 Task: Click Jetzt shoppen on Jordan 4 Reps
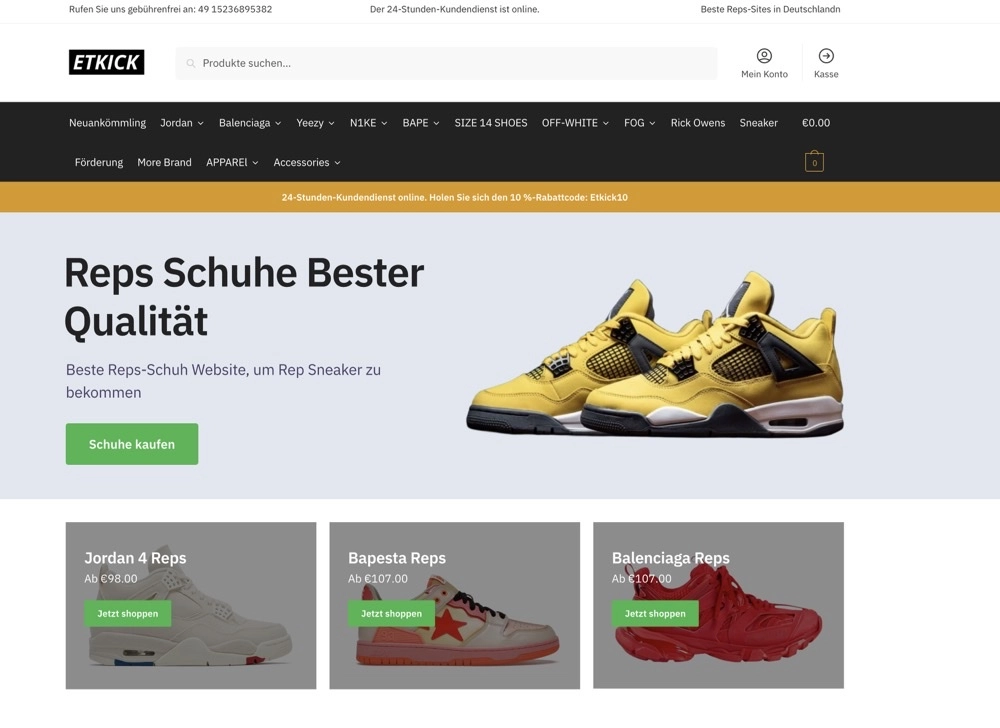coord(128,613)
